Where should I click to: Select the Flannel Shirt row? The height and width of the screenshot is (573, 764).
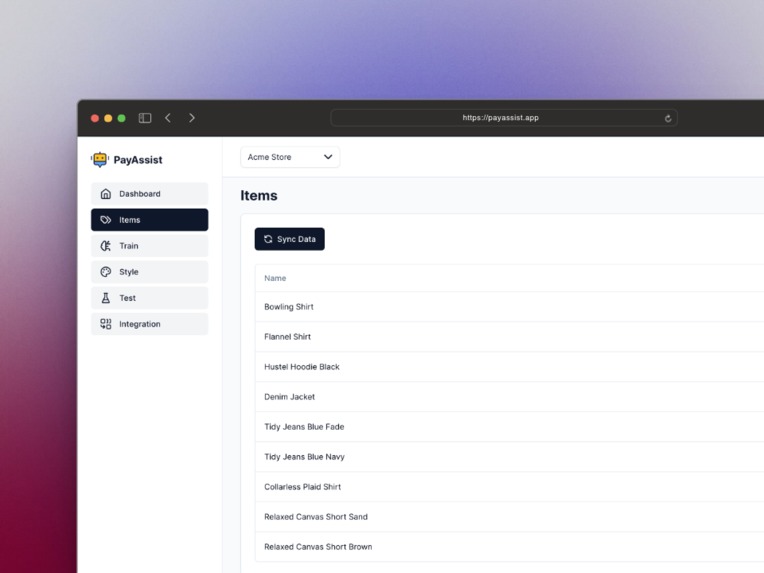510,337
